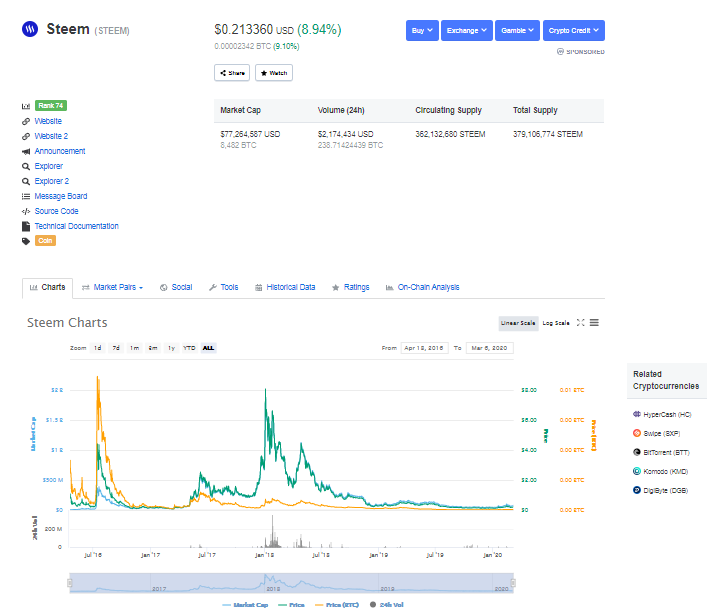Click the Rank 74 badge

[51, 106]
